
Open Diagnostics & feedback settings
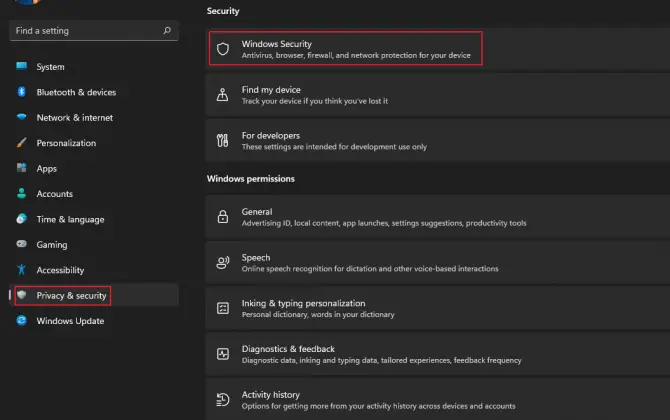coord(438,354)
